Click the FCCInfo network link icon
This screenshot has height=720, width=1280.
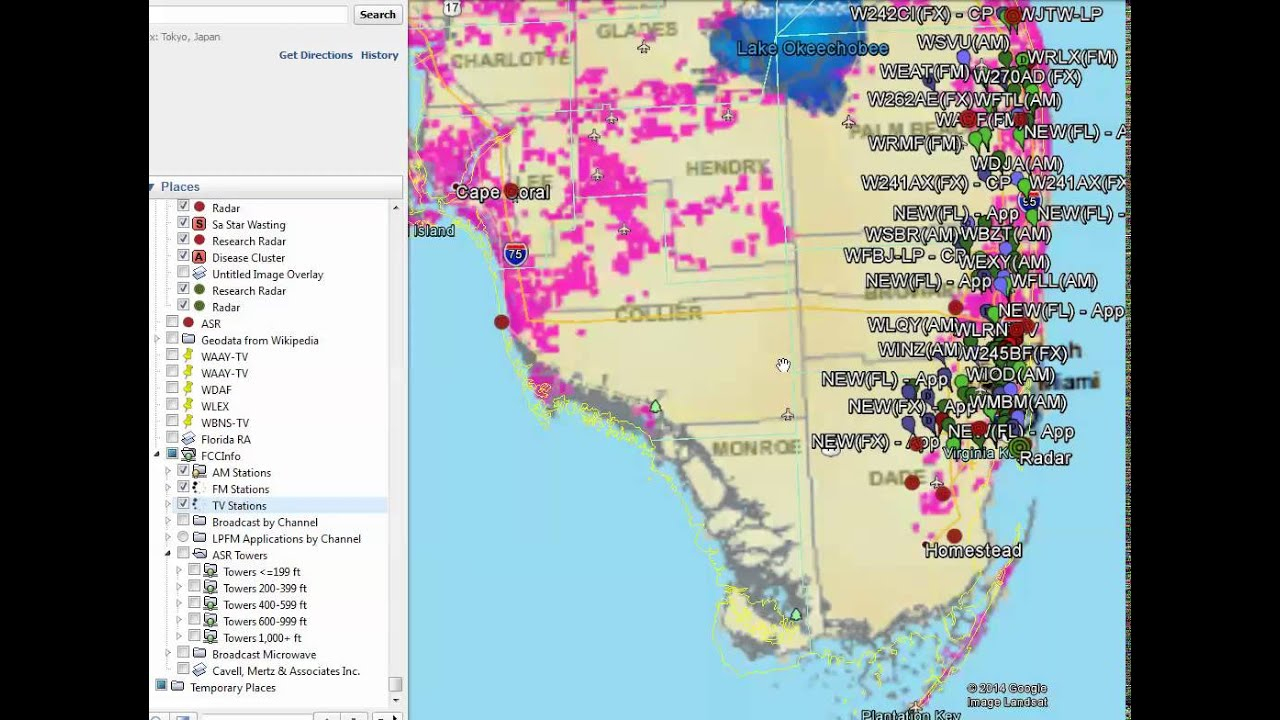pos(188,456)
